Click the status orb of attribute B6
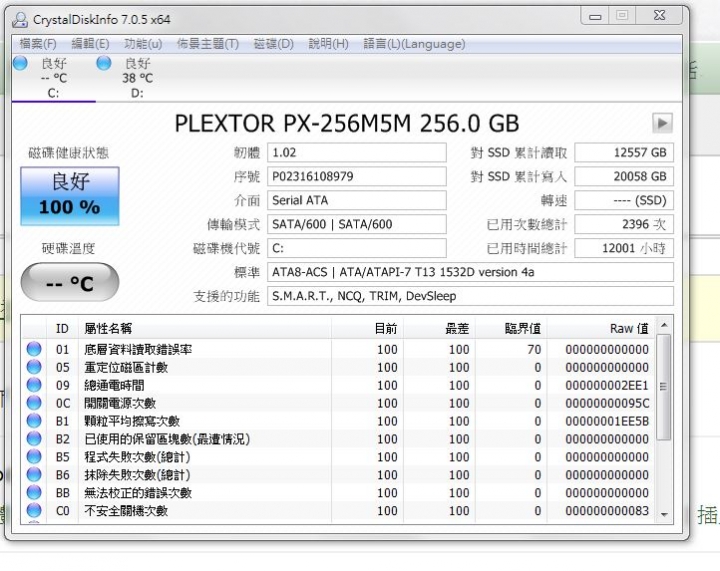720x571 pixels. click(34, 474)
